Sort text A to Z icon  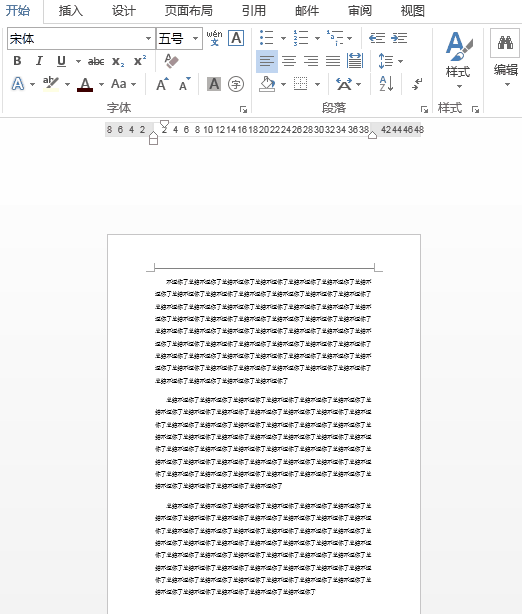[386, 84]
